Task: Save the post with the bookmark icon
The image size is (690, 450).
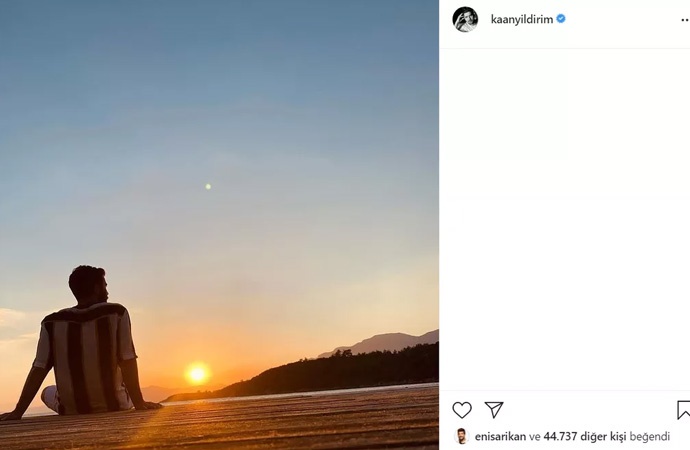Action: coord(683,410)
